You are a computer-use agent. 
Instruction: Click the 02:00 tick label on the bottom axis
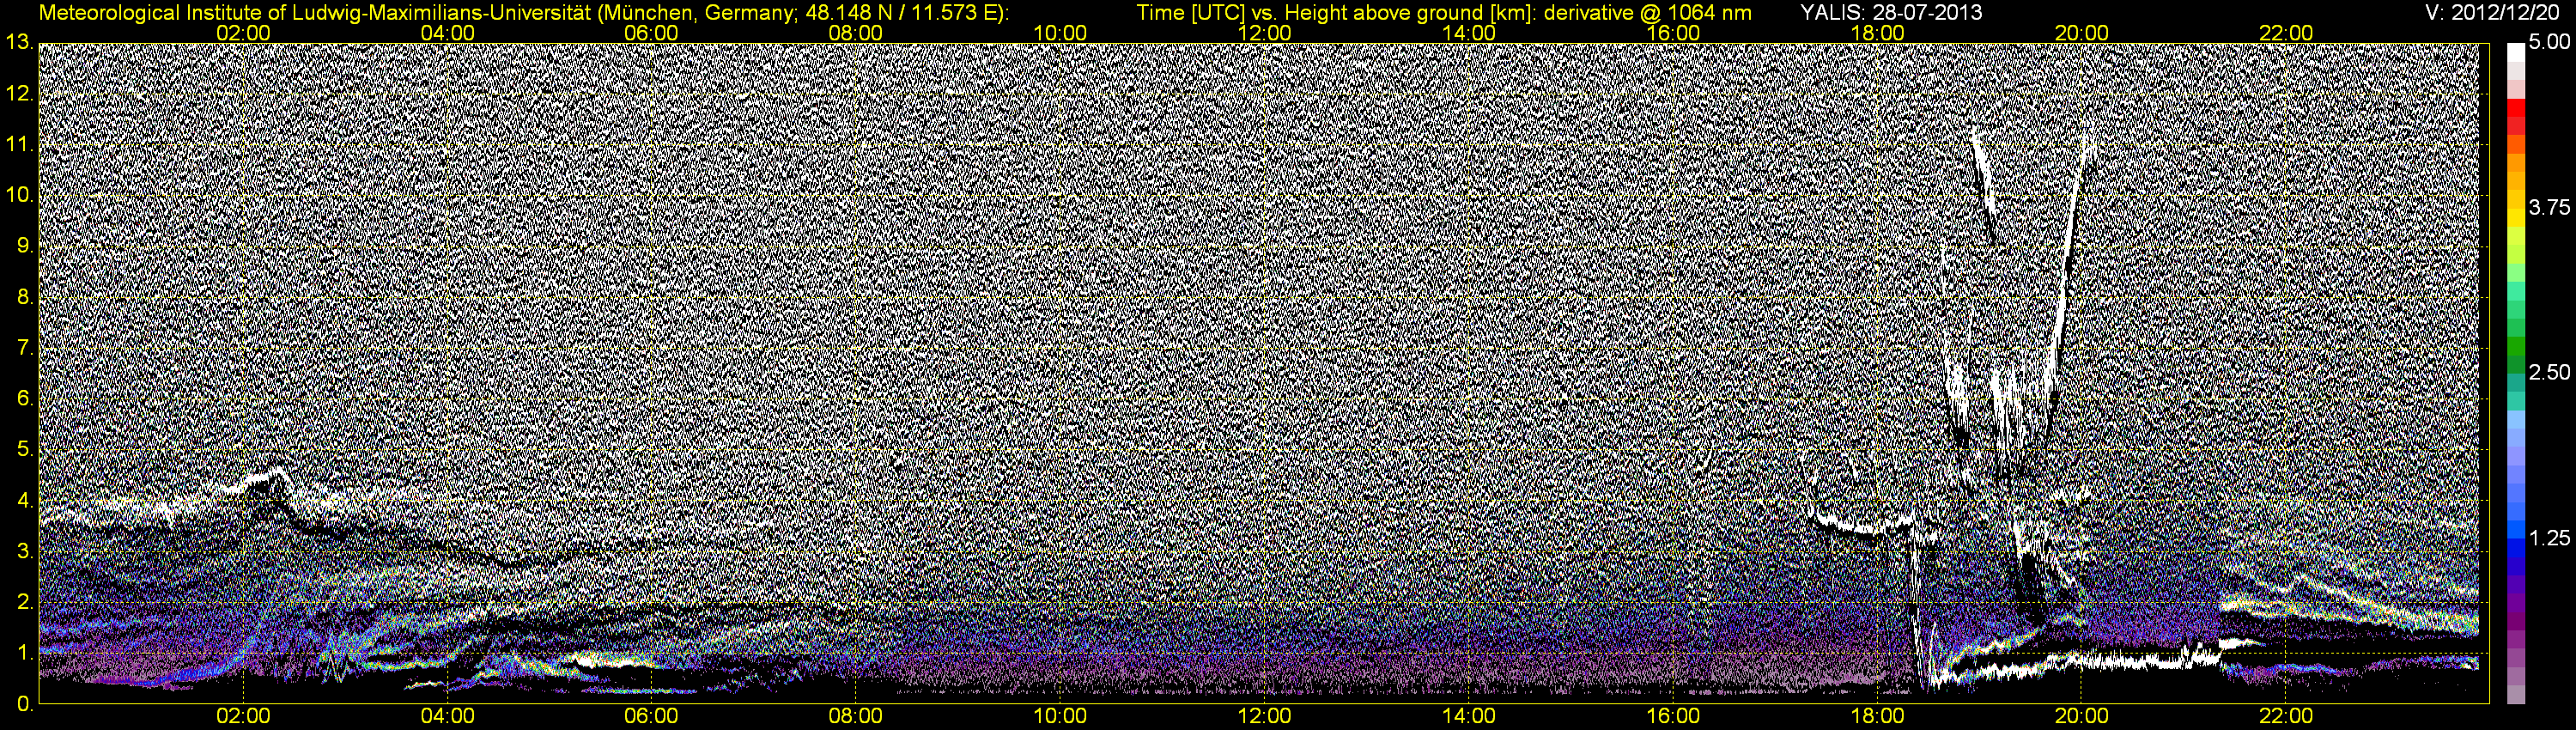244,717
